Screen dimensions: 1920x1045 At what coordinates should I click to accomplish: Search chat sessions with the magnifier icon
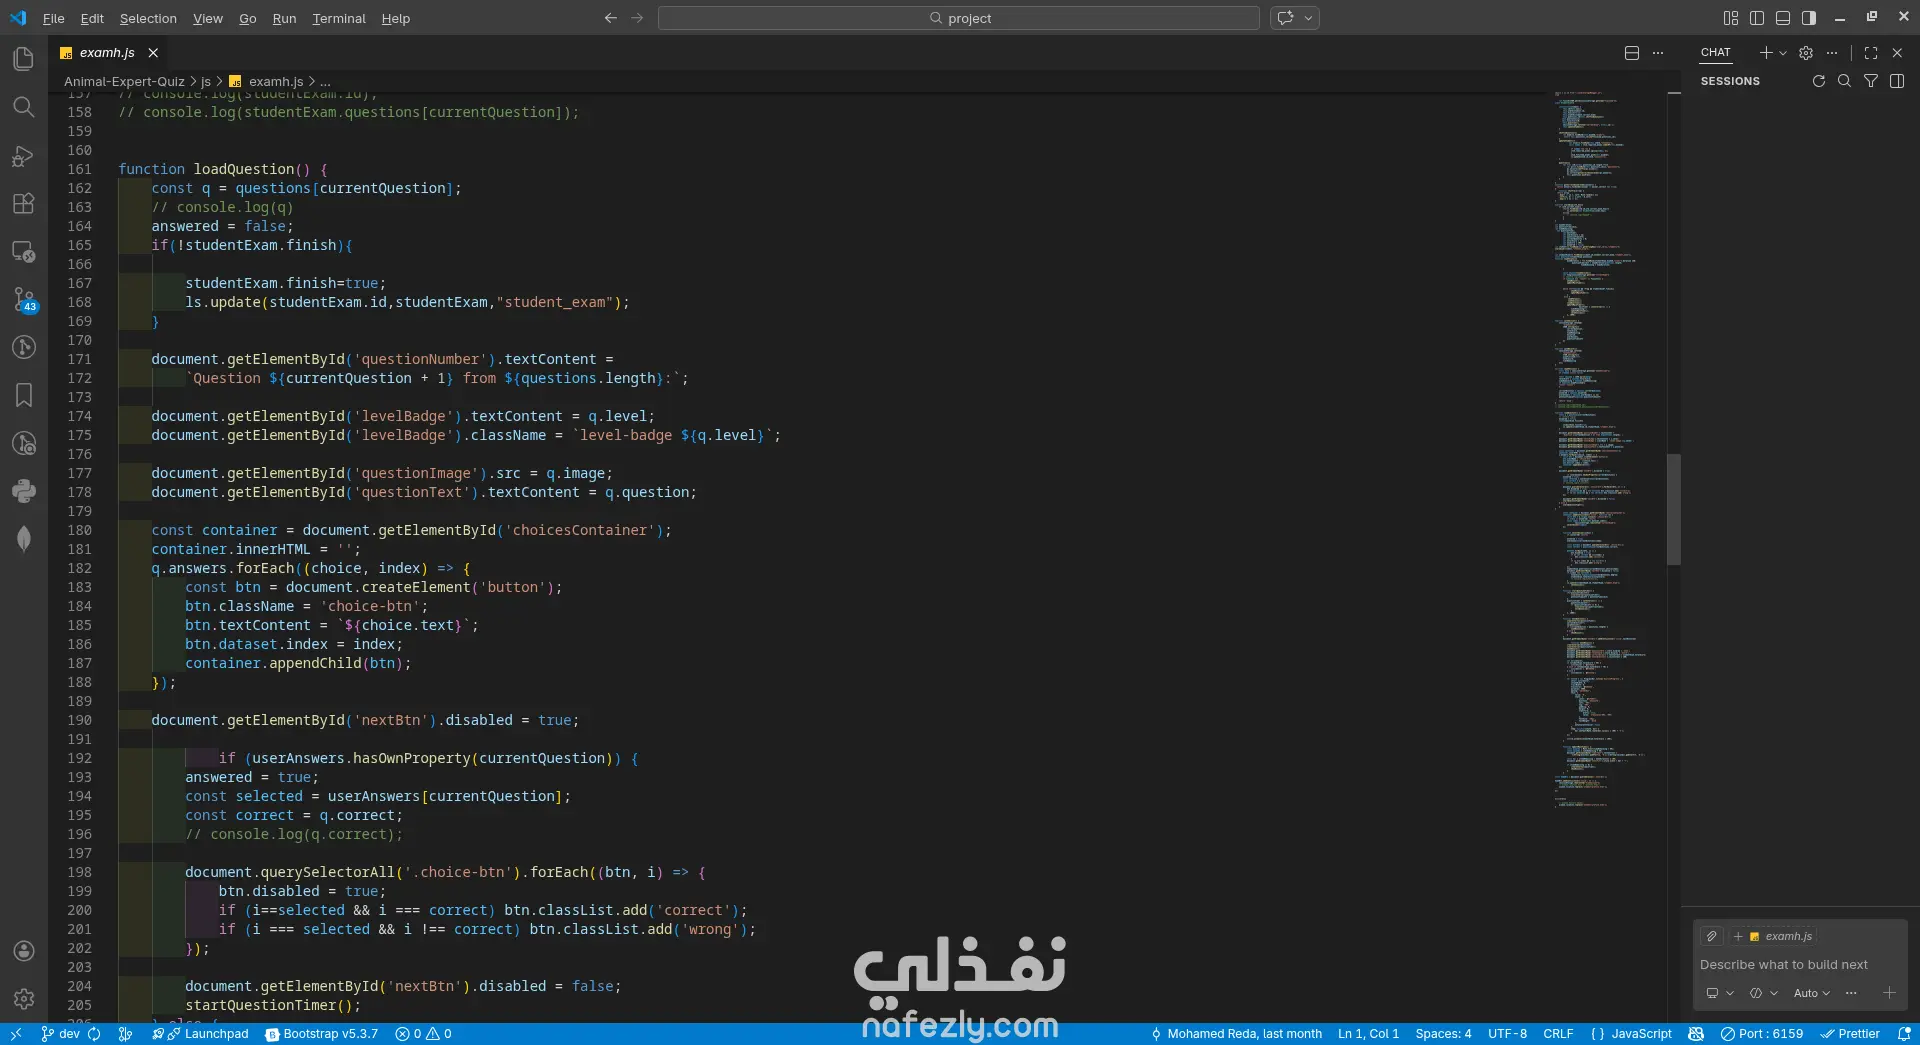click(x=1845, y=81)
